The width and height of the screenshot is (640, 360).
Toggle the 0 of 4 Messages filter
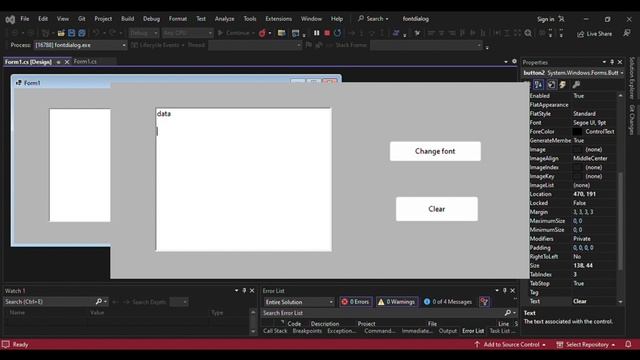tap(448, 302)
